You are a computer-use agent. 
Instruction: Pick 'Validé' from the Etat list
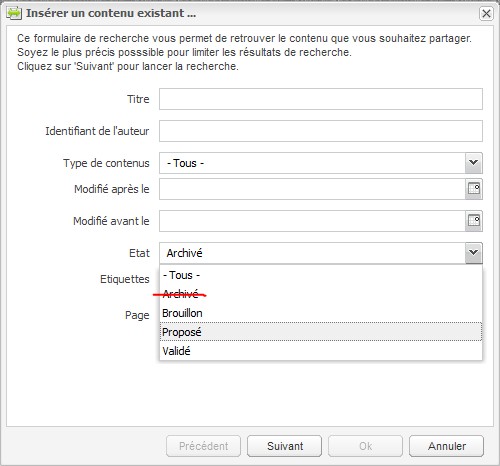(321, 351)
